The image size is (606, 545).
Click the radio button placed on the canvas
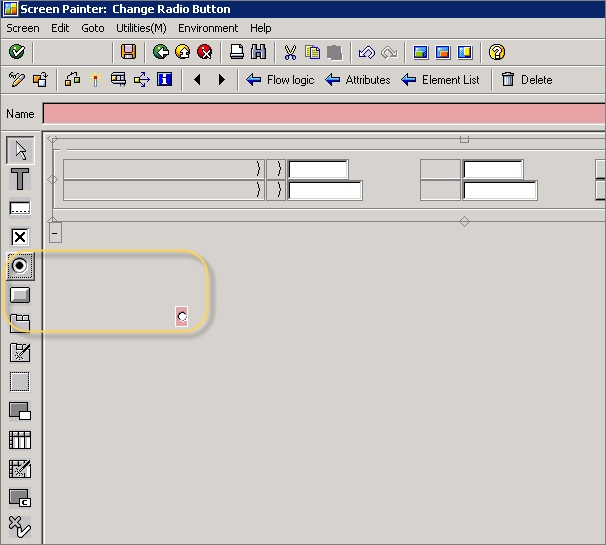(182, 317)
